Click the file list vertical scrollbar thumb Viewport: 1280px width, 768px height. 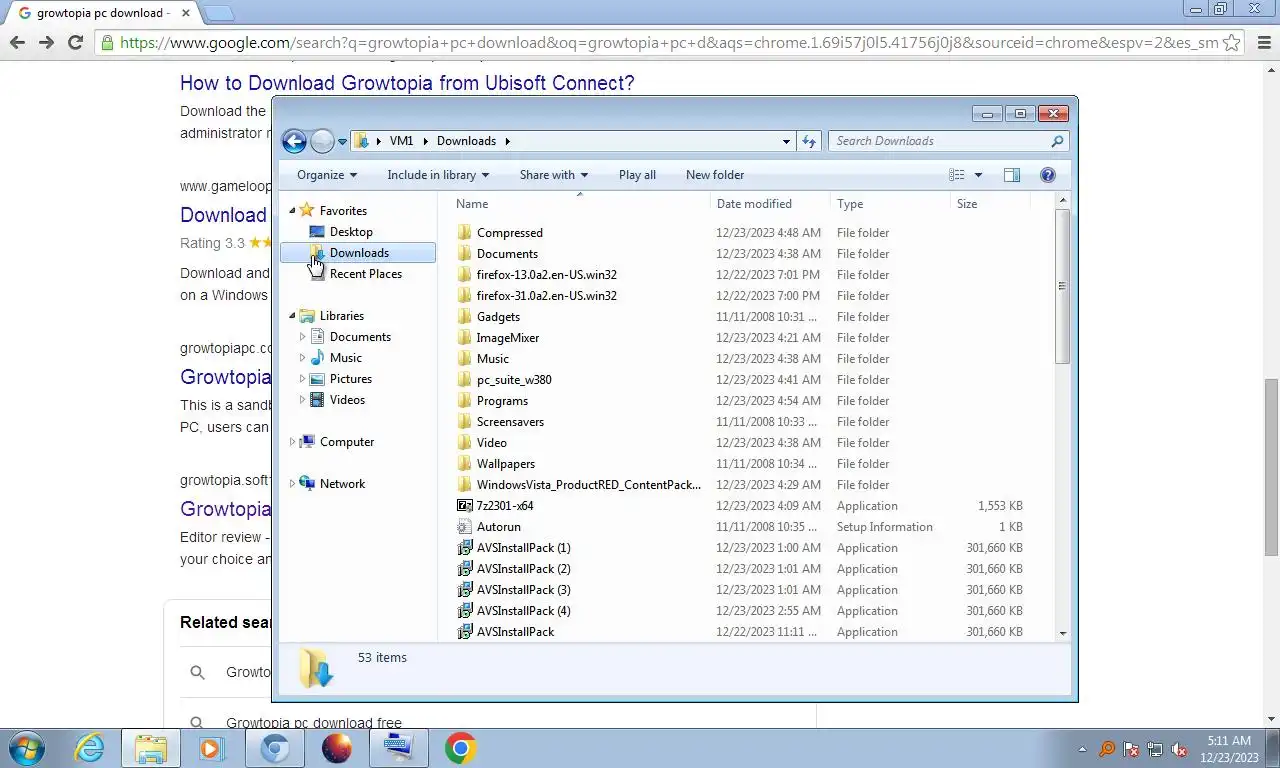coord(1062,286)
